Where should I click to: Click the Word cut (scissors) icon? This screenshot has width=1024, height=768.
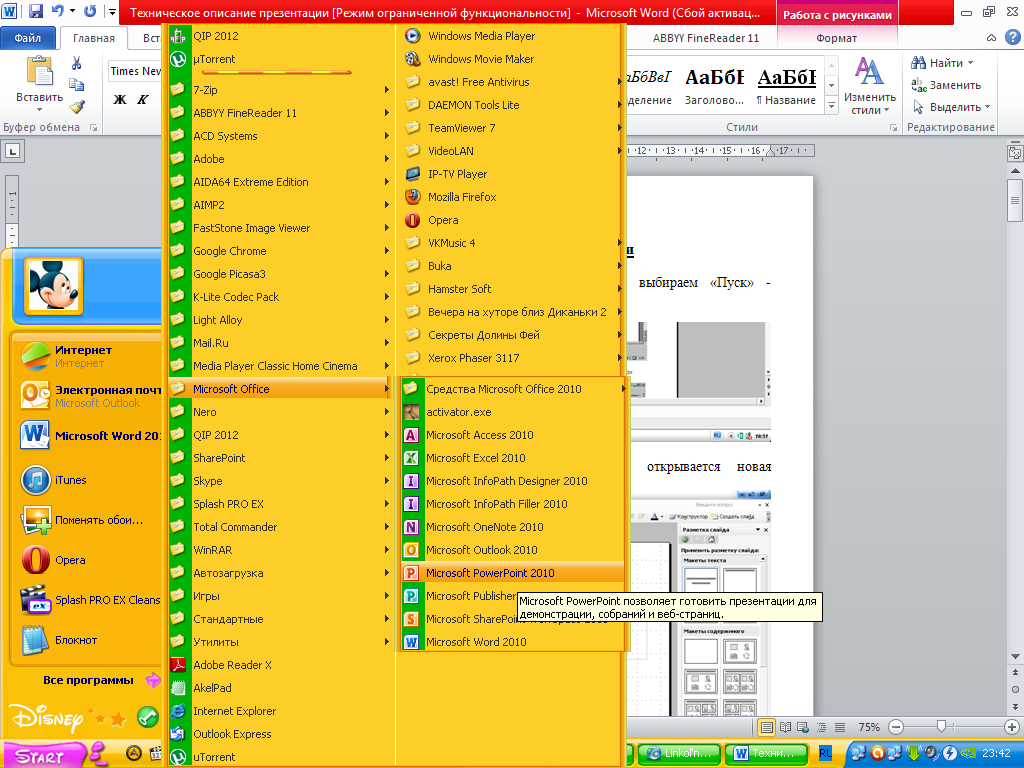76,63
